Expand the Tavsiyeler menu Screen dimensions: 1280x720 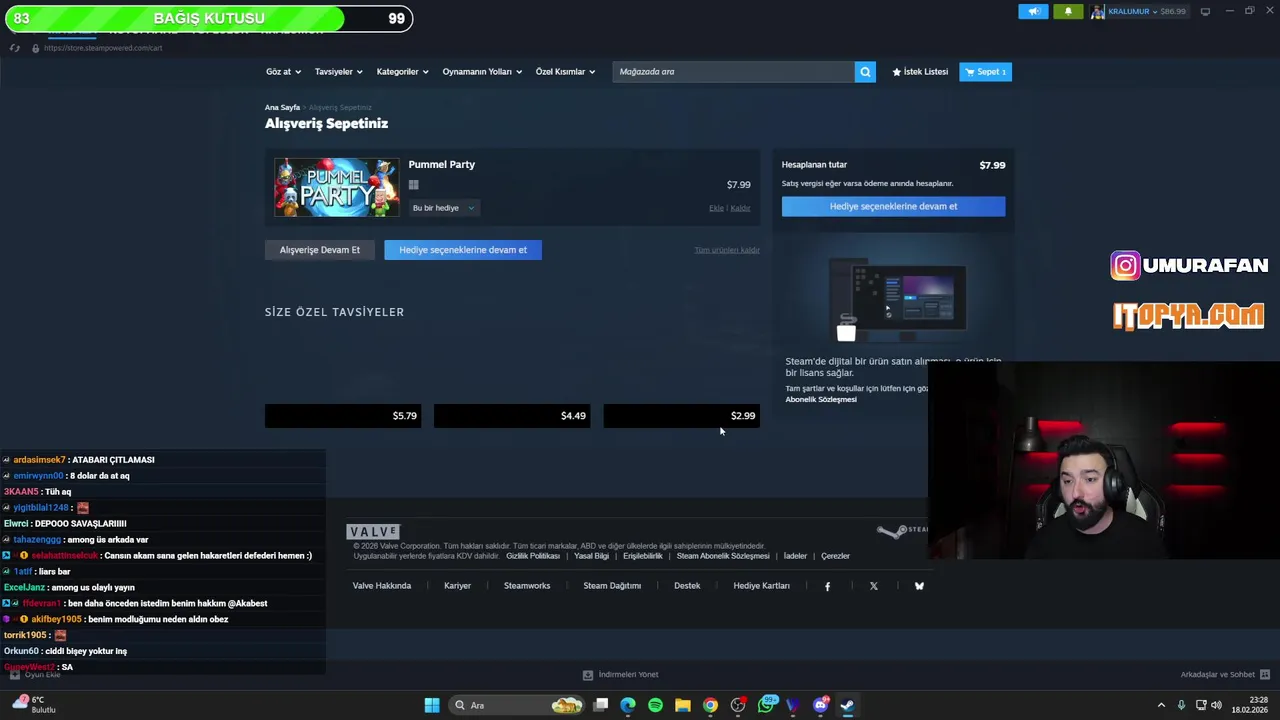(338, 72)
